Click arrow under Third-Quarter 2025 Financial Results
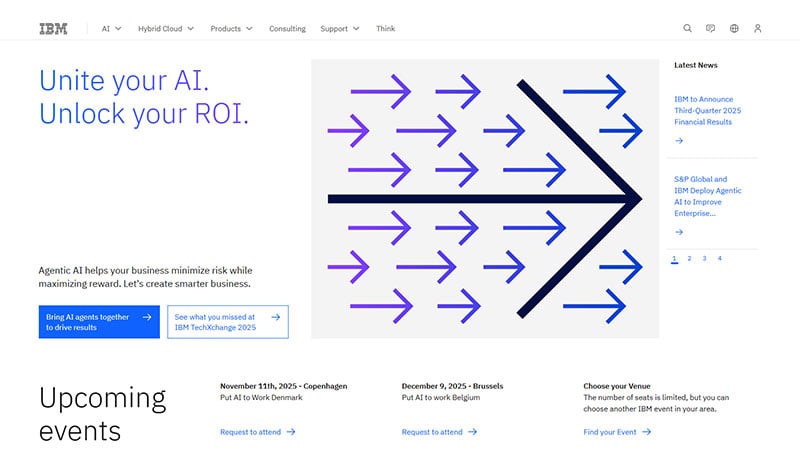This screenshot has width=800, height=463. tap(679, 141)
